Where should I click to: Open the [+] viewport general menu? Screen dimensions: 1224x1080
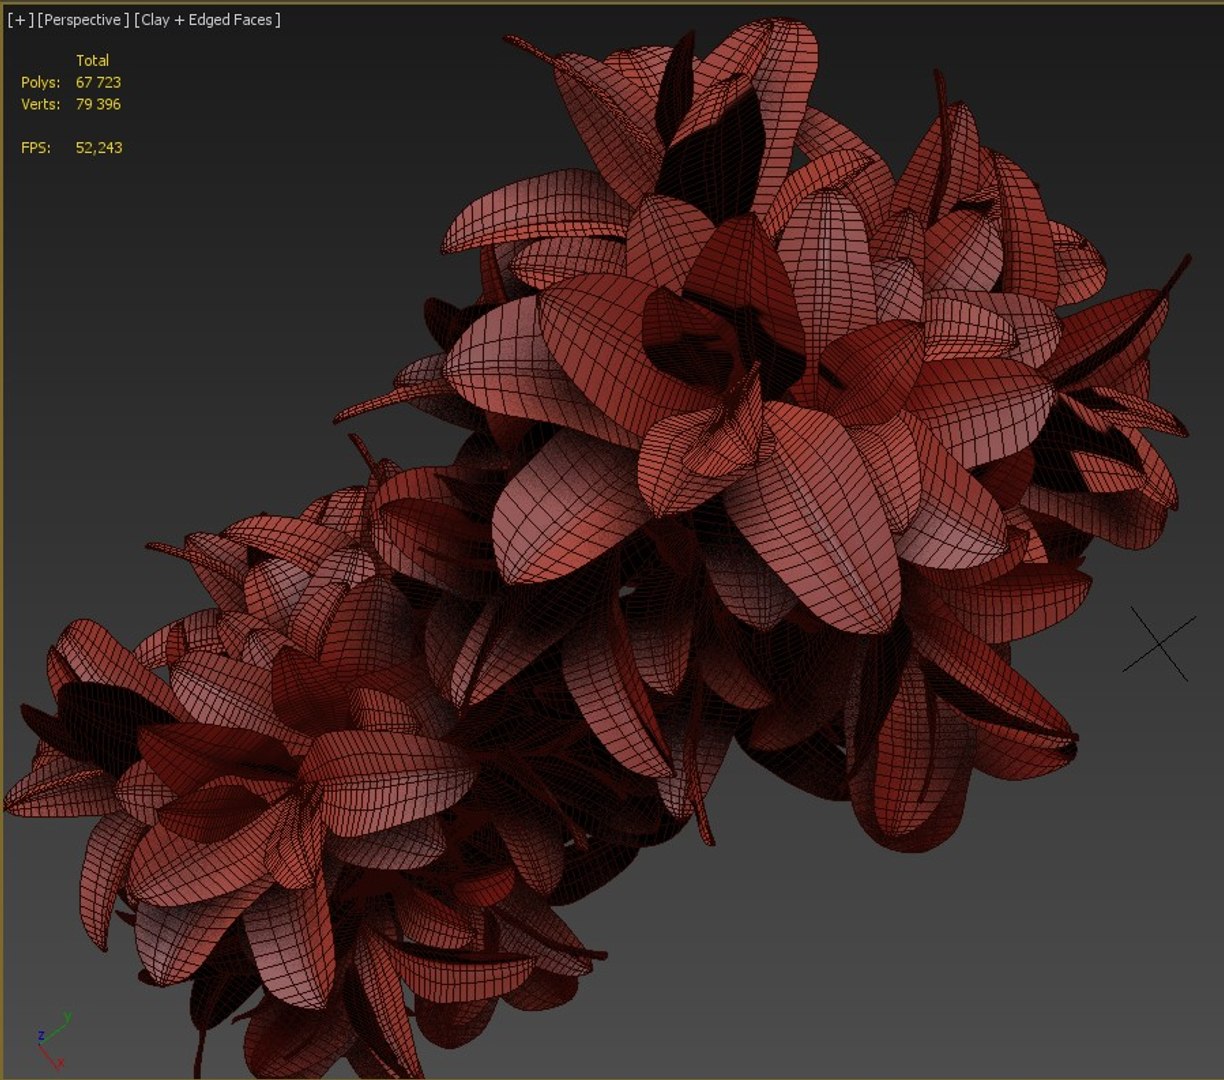(x=19, y=20)
